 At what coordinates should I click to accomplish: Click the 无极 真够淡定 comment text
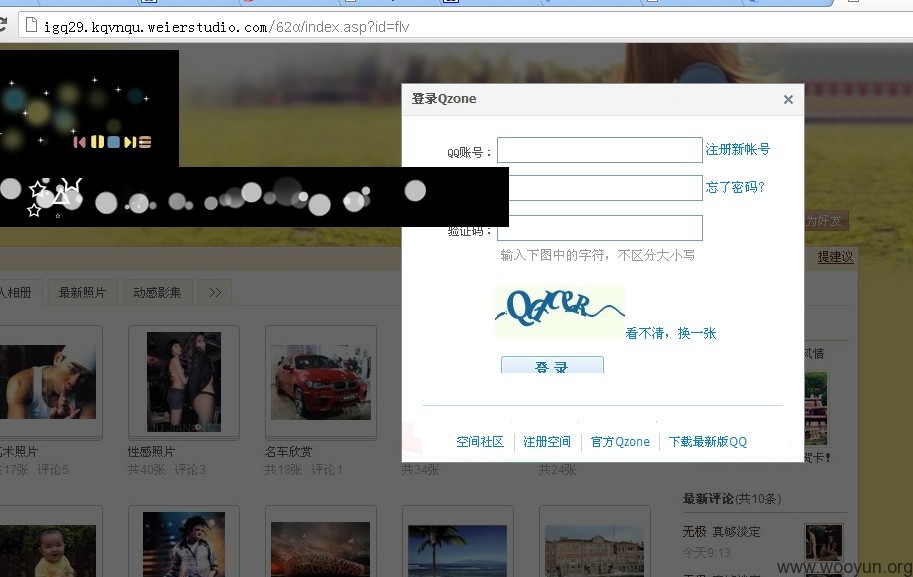point(721,532)
